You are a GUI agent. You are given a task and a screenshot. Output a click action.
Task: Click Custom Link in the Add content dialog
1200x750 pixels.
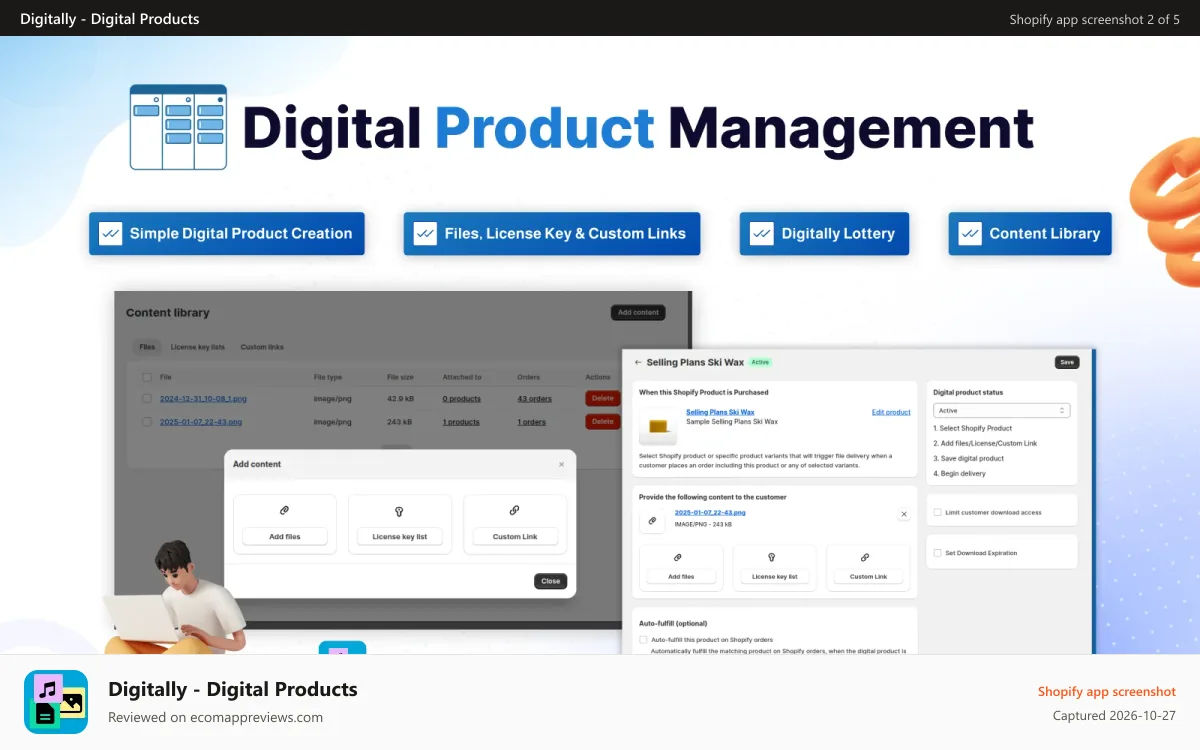515,537
